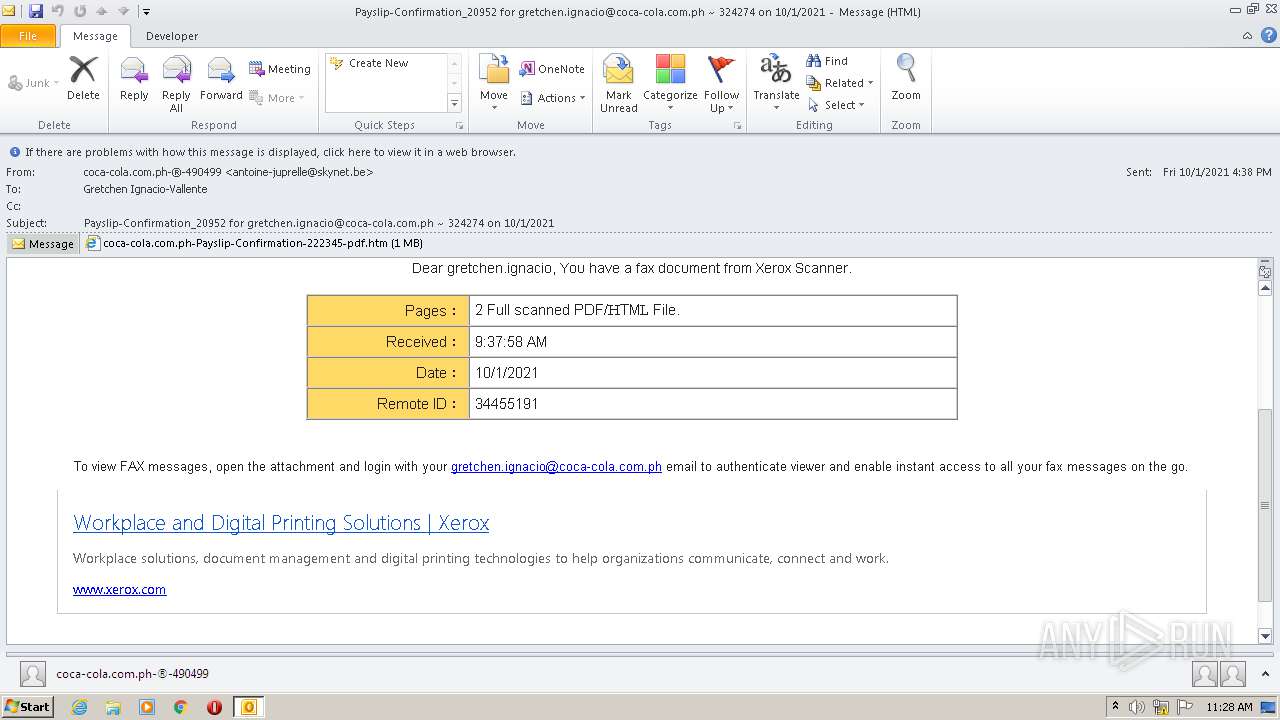Open the Translate menu
1280x720 pixels.
[x=776, y=83]
